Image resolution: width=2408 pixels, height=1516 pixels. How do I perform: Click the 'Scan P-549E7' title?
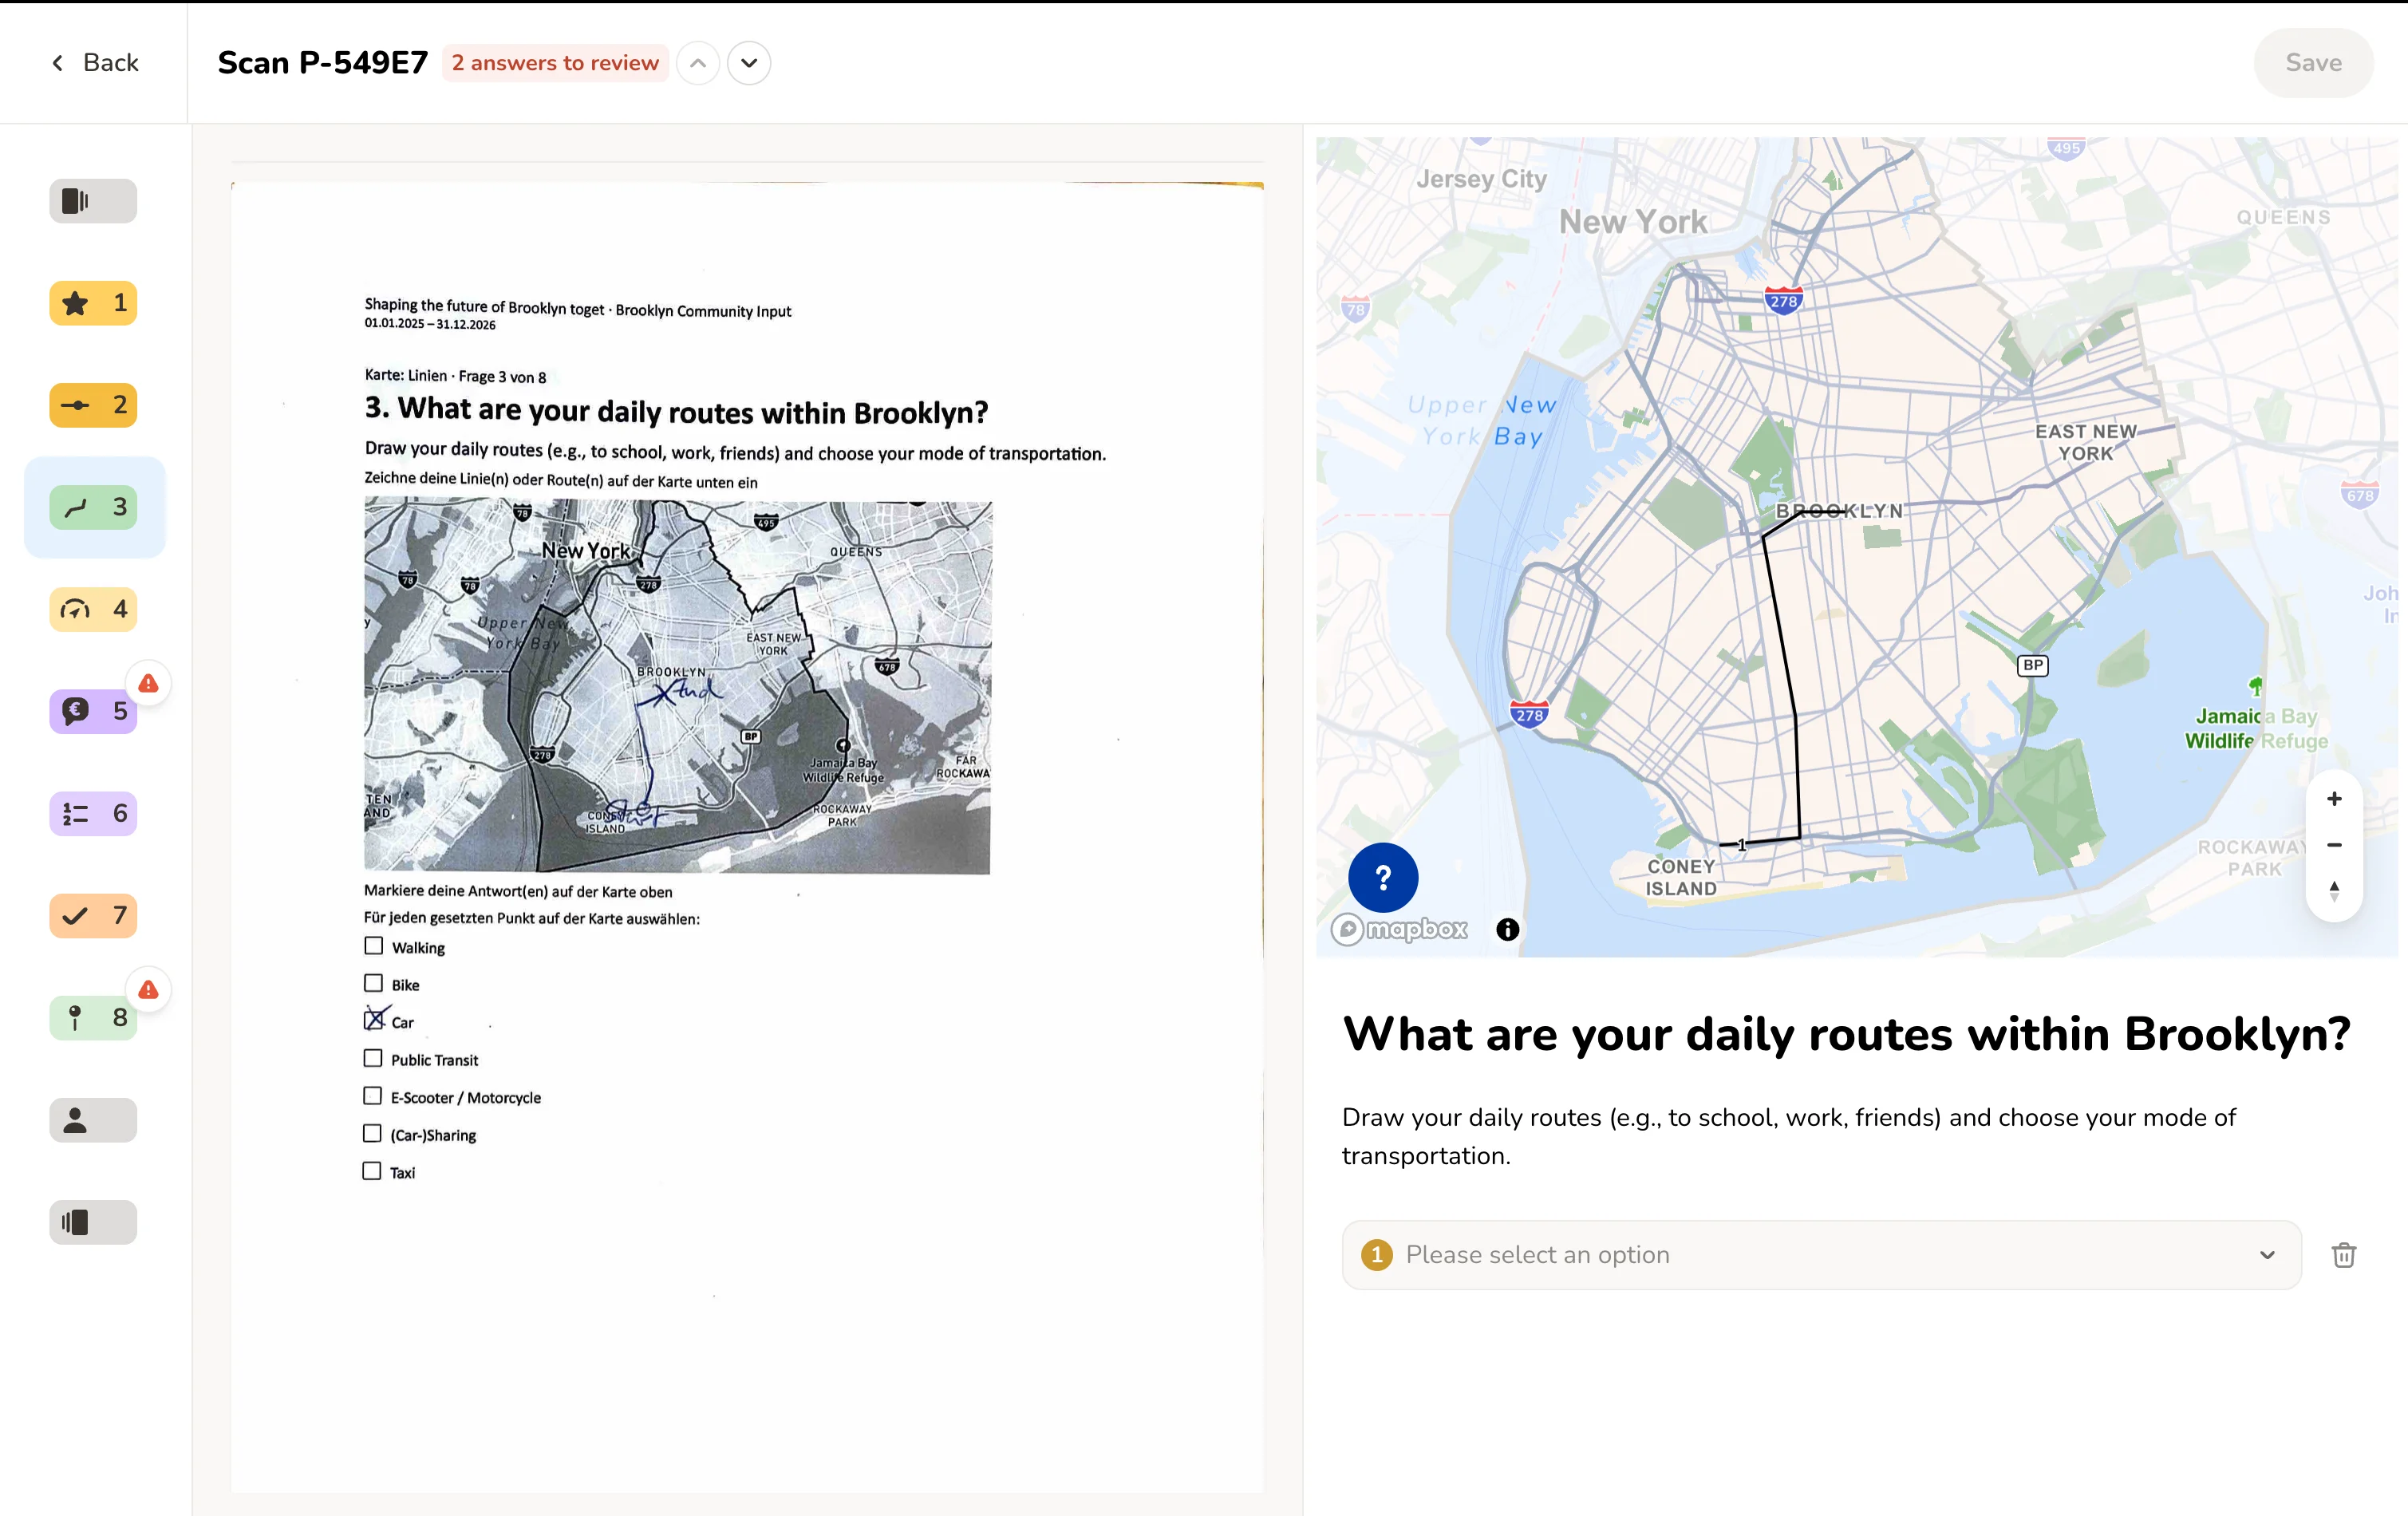pyautogui.click(x=322, y=63)
